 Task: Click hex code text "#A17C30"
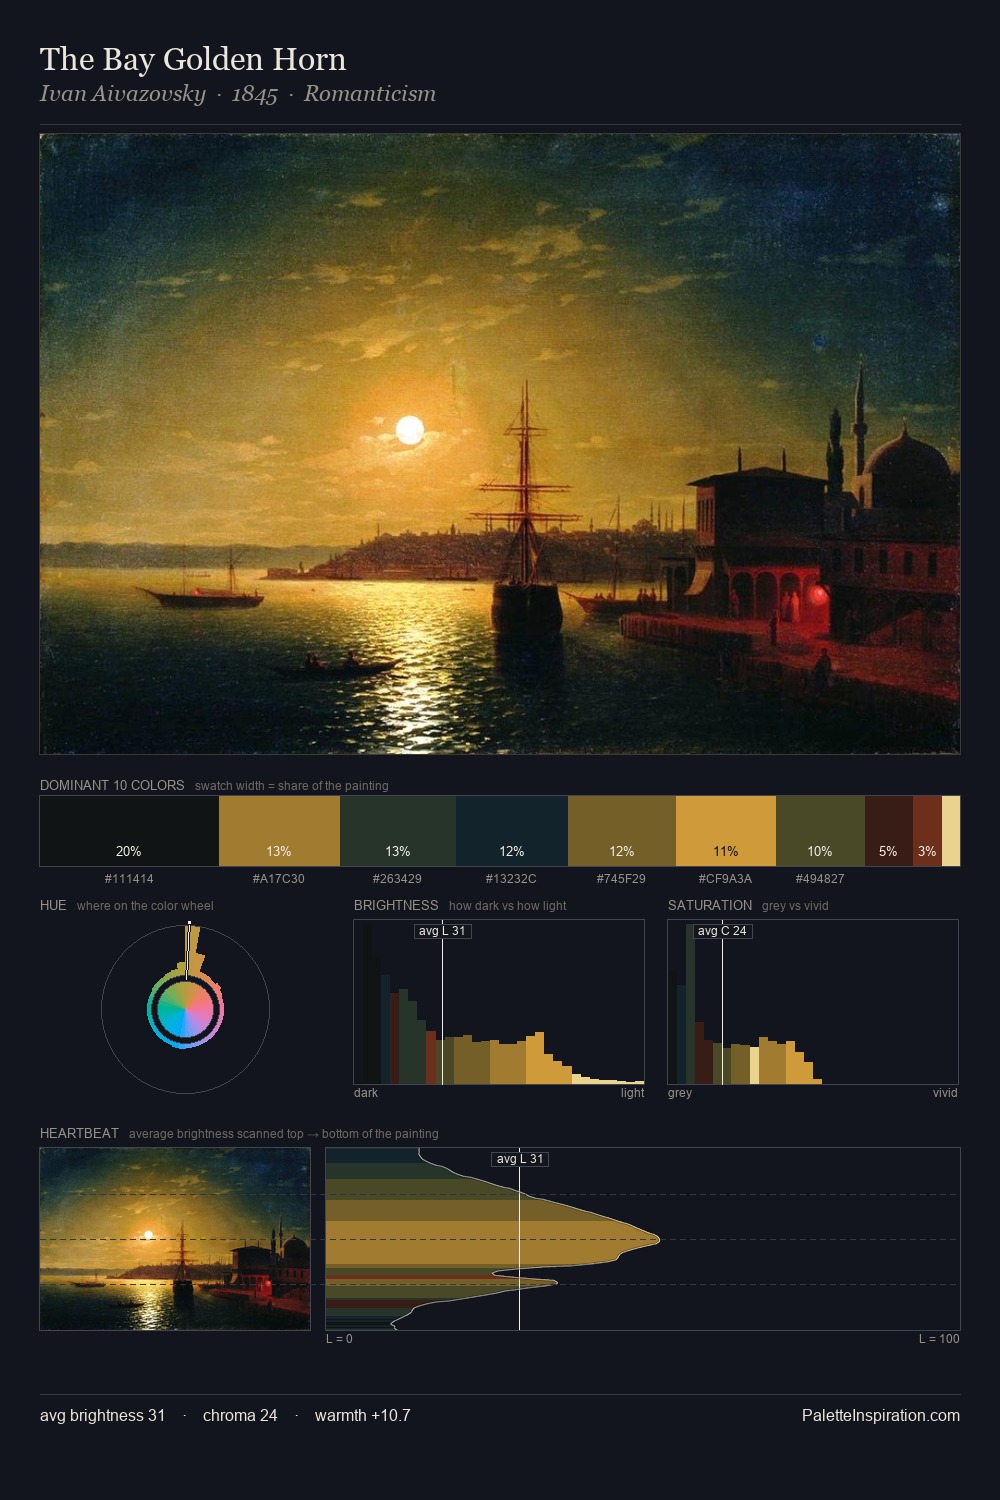tap(279, 878)
